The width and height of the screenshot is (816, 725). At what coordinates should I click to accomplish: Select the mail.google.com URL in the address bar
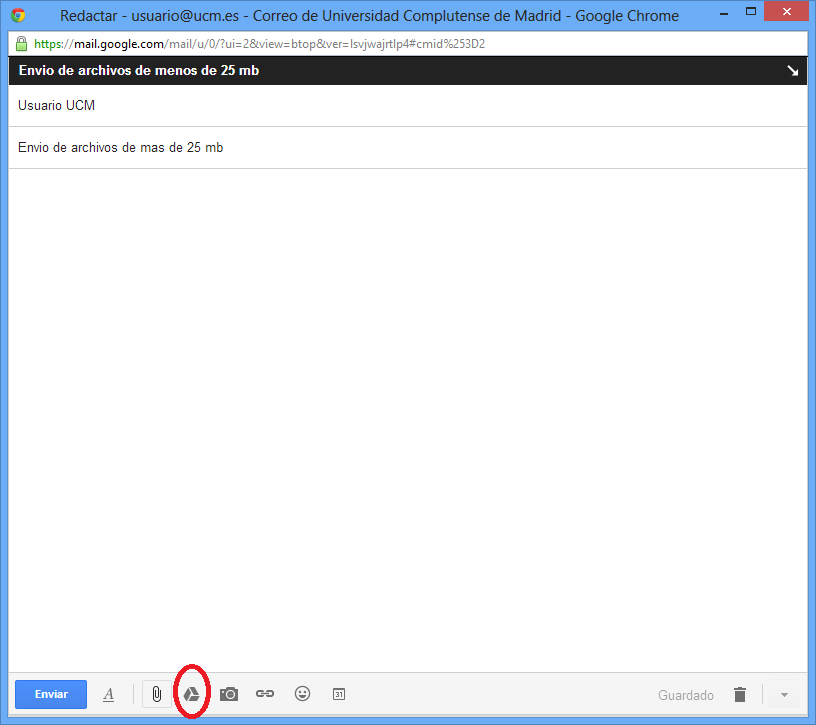[259, 44]
